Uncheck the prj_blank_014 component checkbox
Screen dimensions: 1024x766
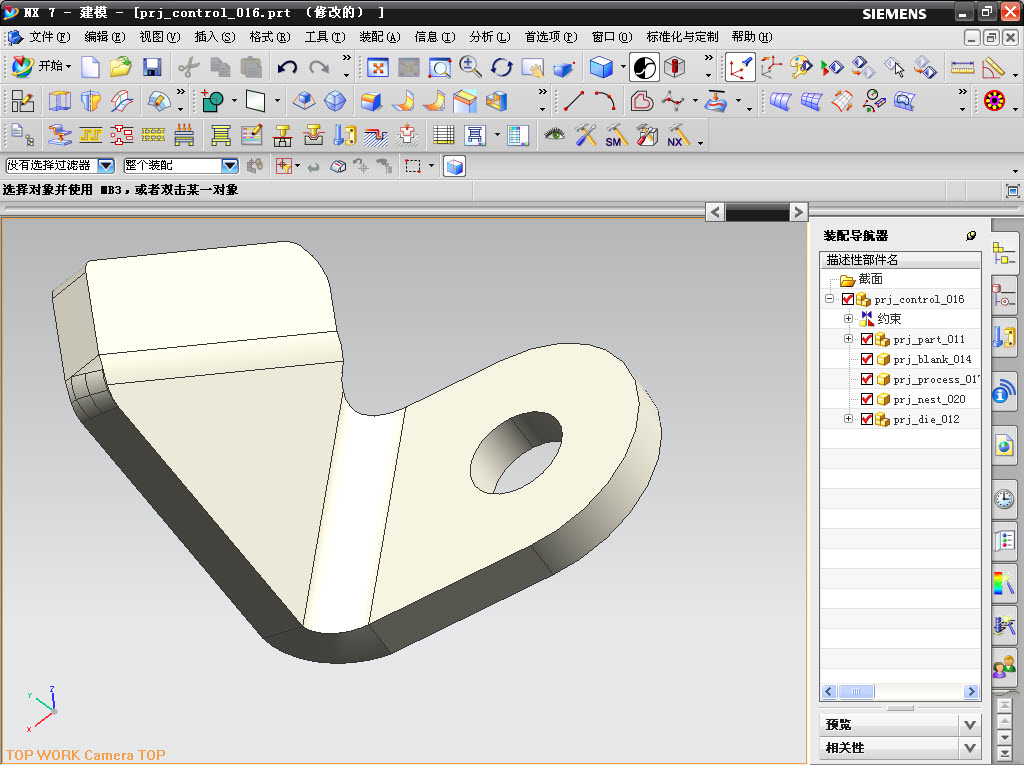pyautogui.click(x=867, y=359)
